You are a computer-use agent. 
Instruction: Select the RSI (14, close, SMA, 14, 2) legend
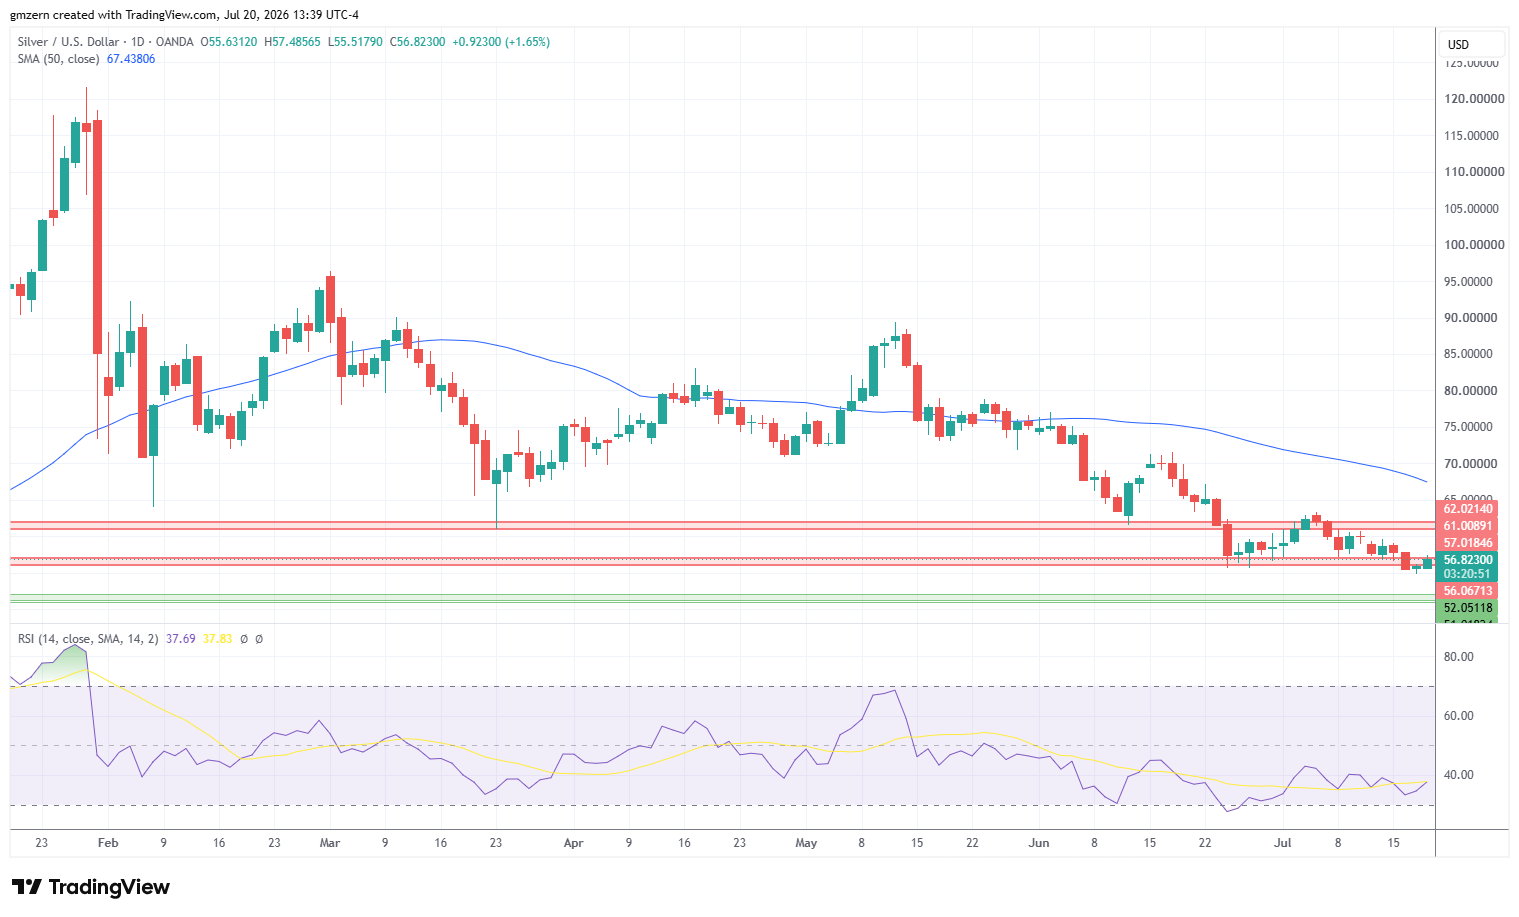coord(88,638)
